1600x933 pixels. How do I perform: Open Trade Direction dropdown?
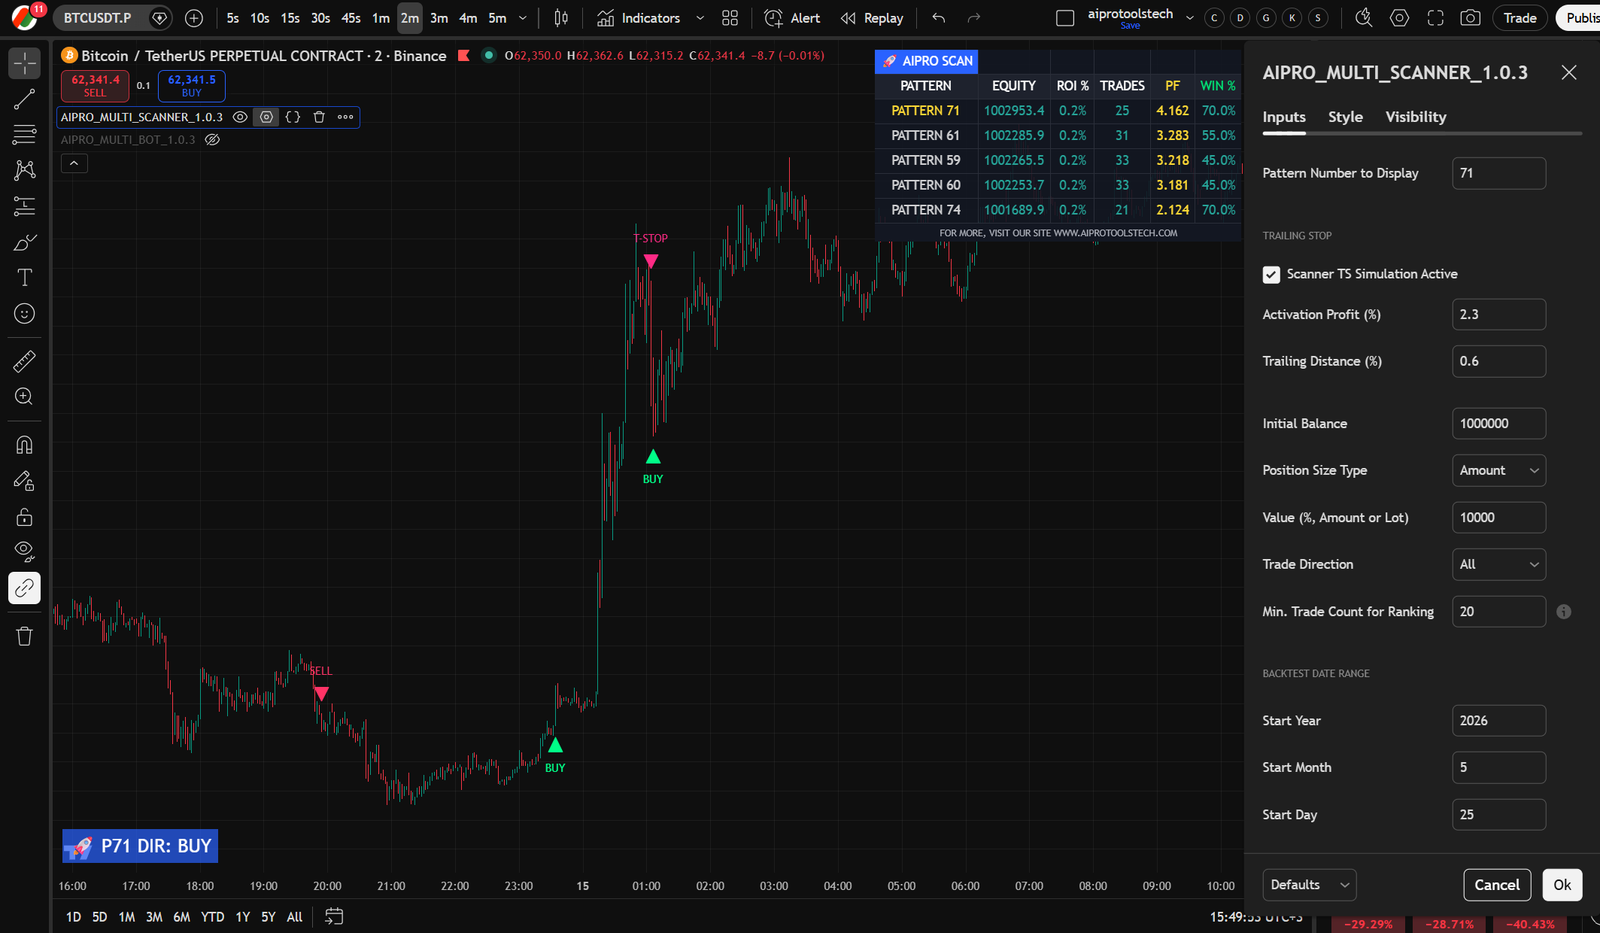(1498, 564)
